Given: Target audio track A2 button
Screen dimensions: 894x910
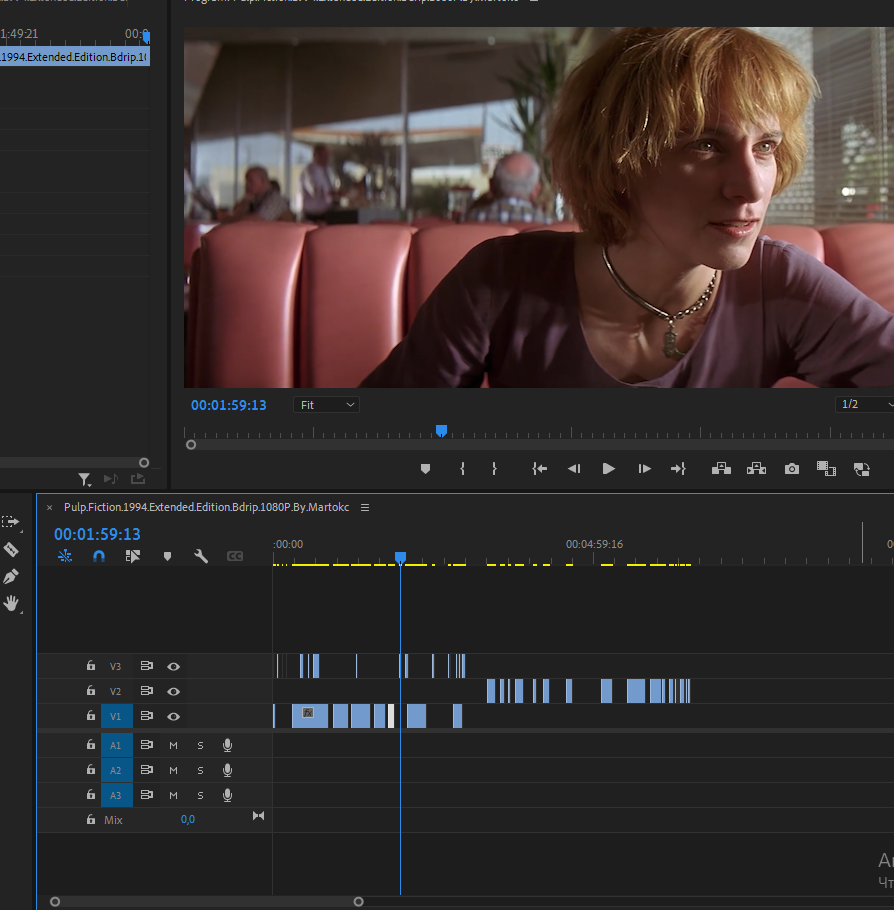Looking at the screenshot, I should pos(117,770).
